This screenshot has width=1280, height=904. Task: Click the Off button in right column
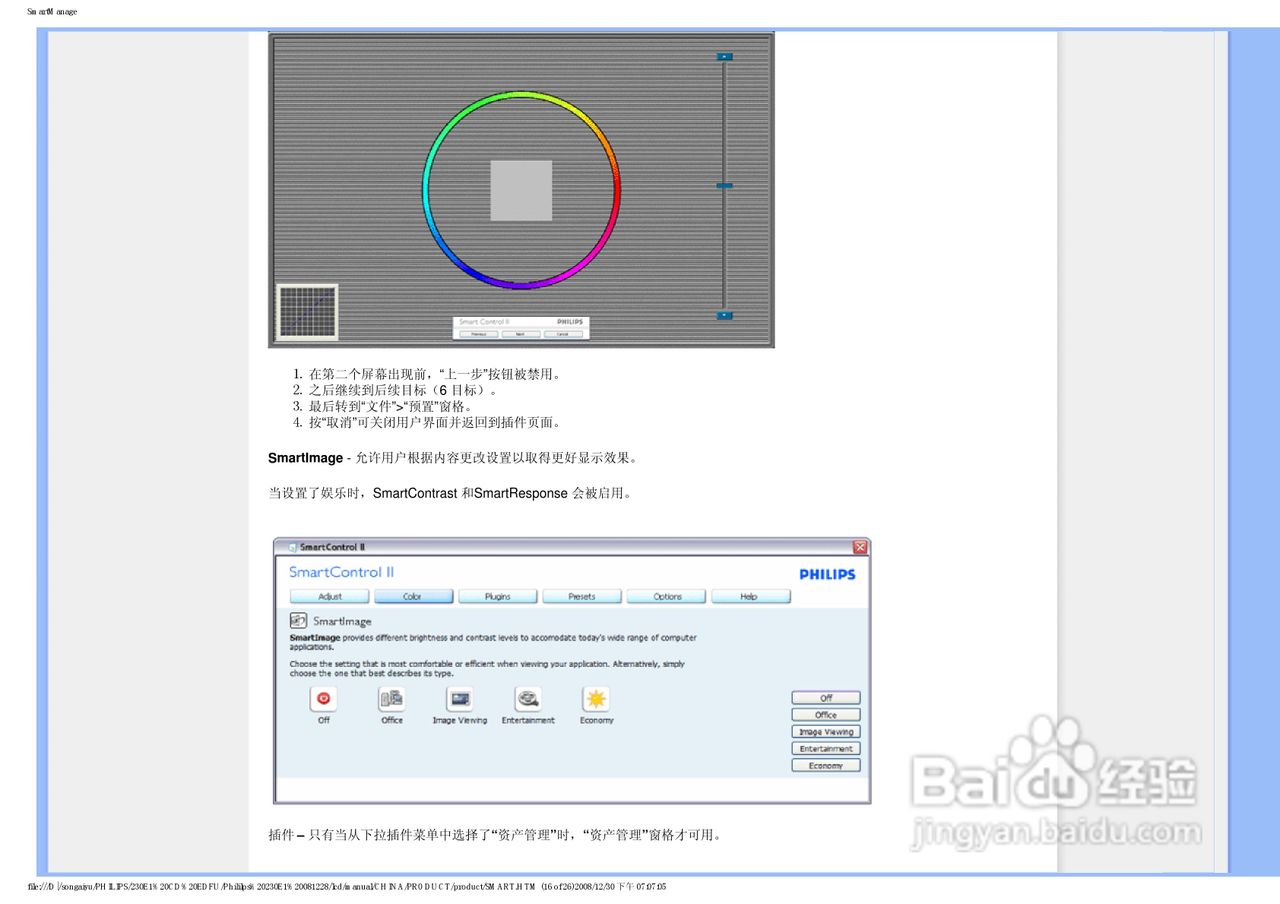(x=826, y=698)
